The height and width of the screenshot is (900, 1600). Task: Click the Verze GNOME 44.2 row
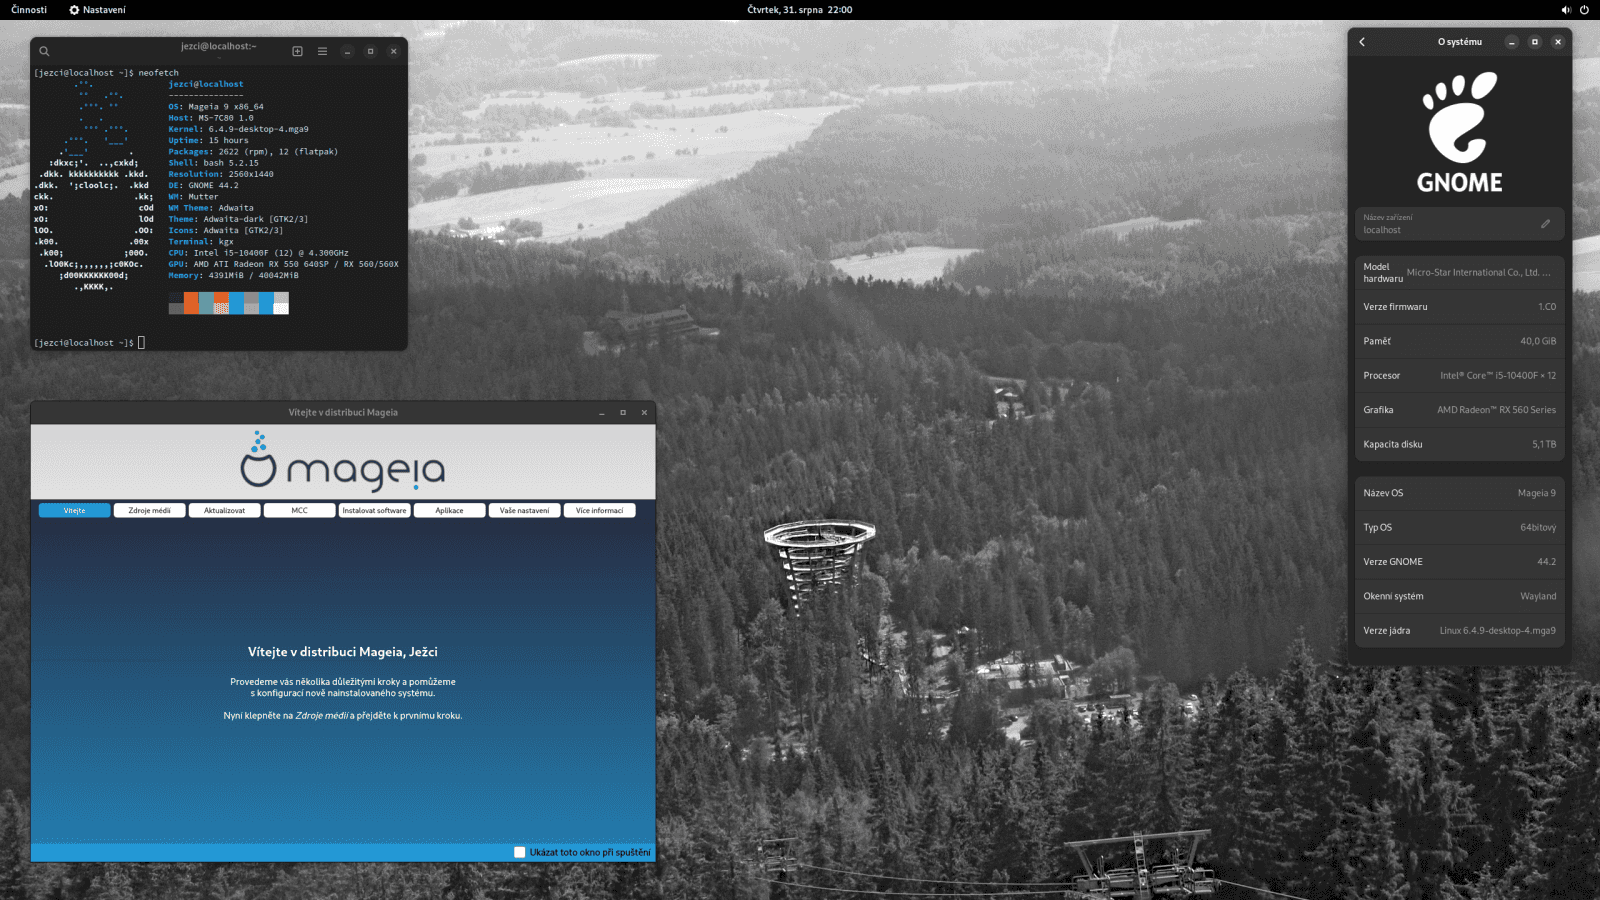(1460, 562)
